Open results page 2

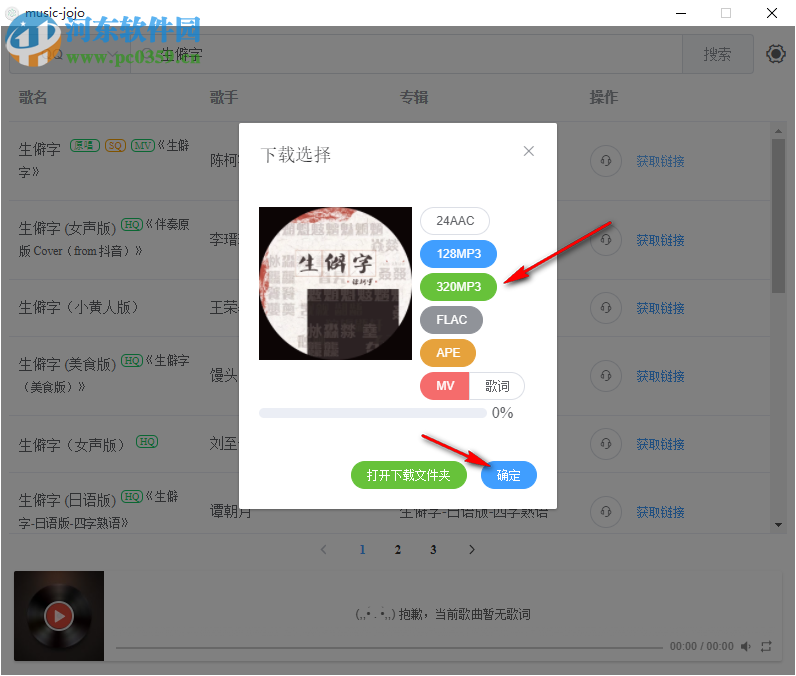coord(397,549)
